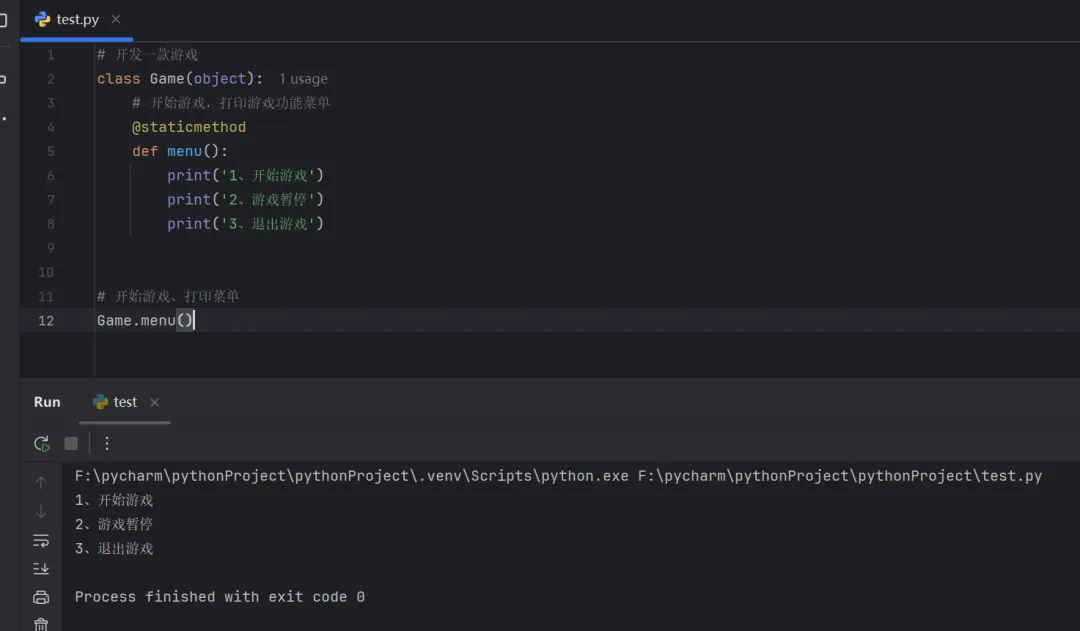Click the scroll up arrow in Run panel
Image resolution: width=1080 pixels, height=631 pixels.
pos(41,483)
